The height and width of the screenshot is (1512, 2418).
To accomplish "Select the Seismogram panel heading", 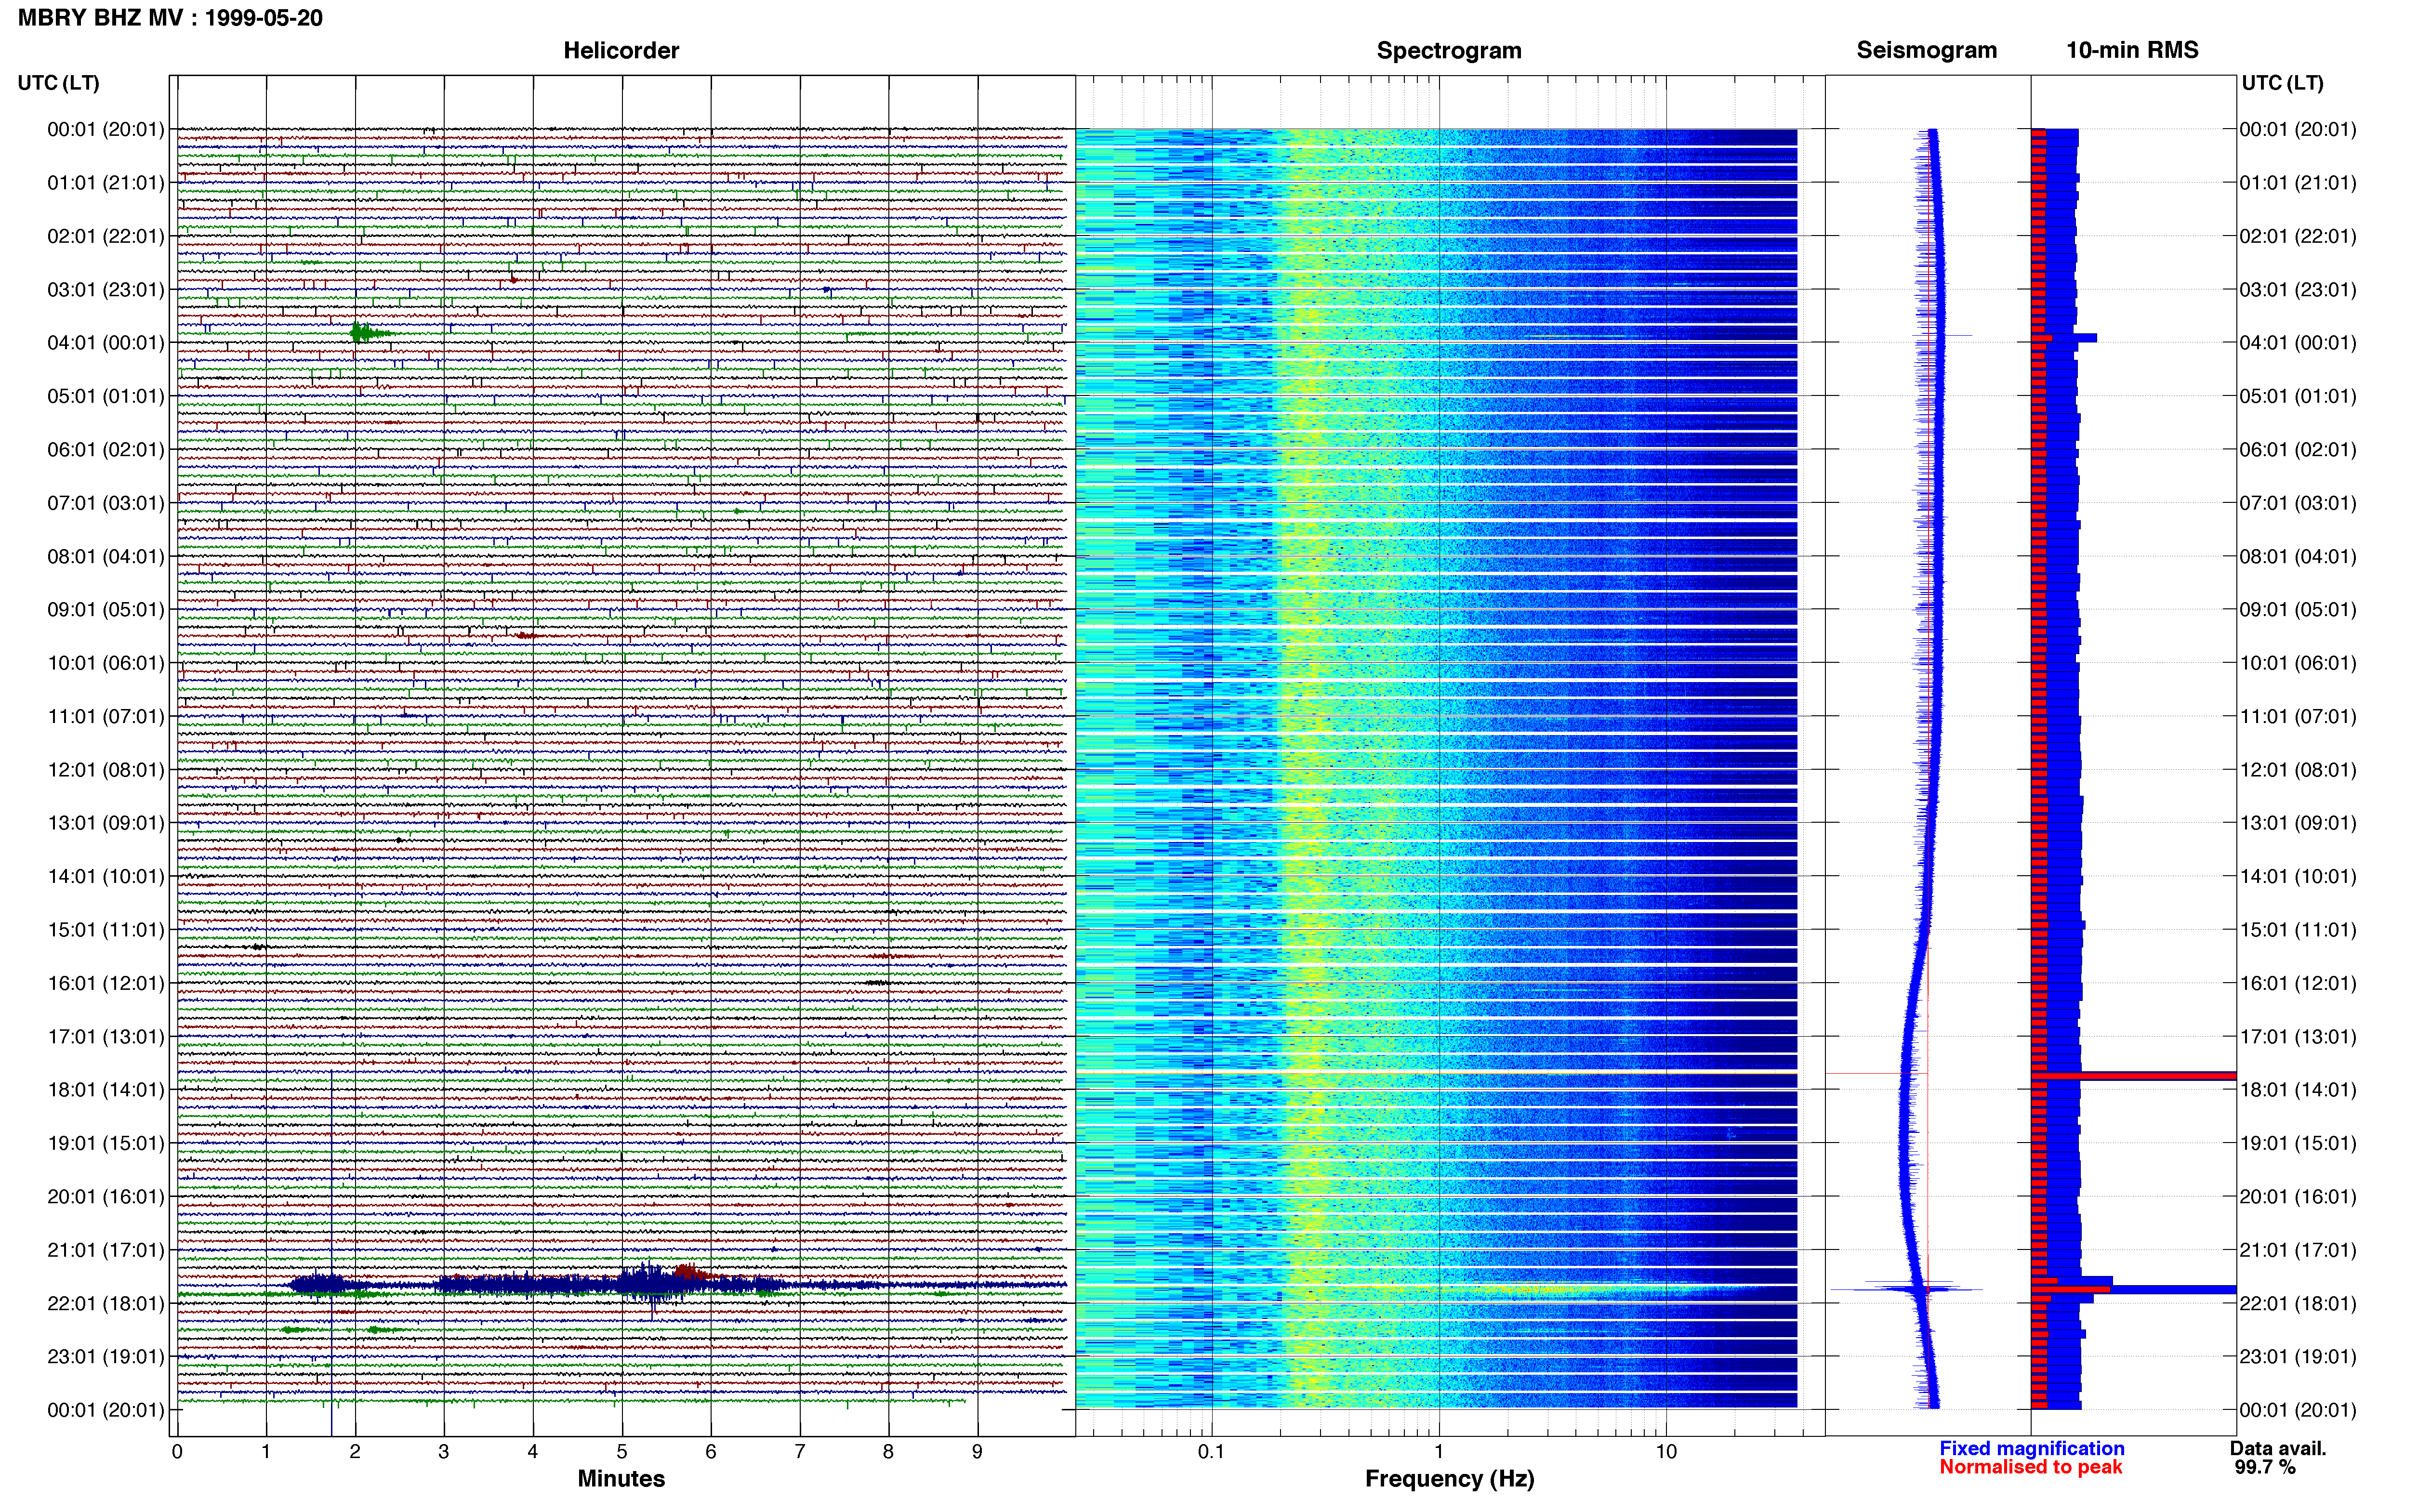I will (1926, 50).
